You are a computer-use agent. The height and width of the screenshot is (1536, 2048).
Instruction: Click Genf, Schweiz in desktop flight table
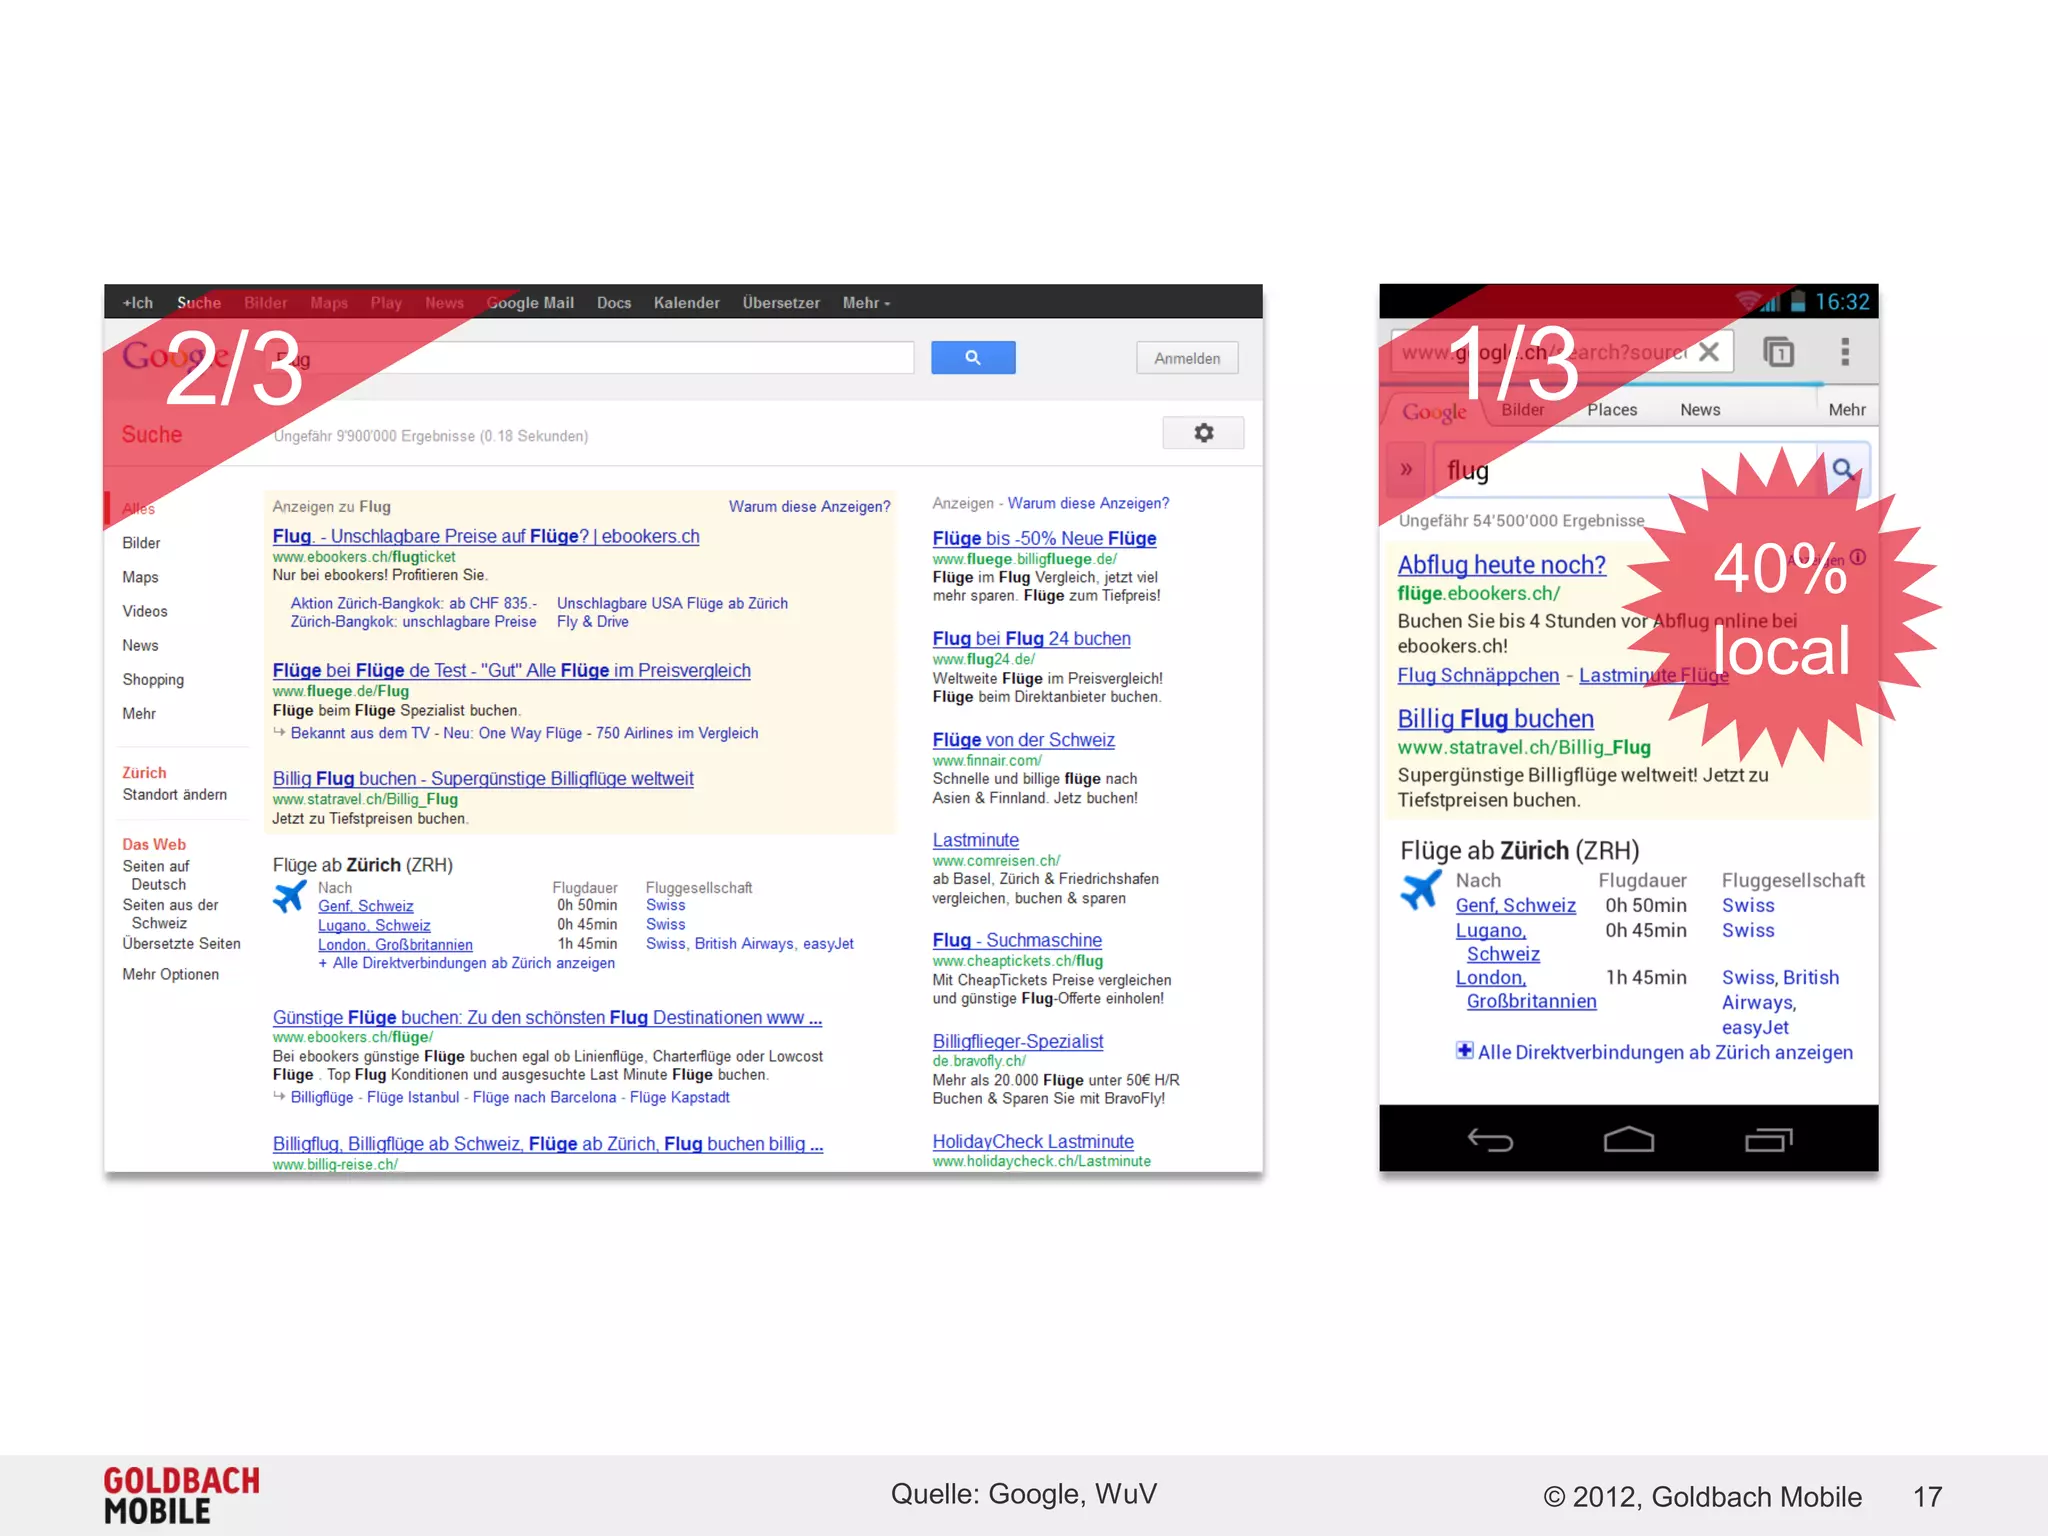click(x=365, y=906)
